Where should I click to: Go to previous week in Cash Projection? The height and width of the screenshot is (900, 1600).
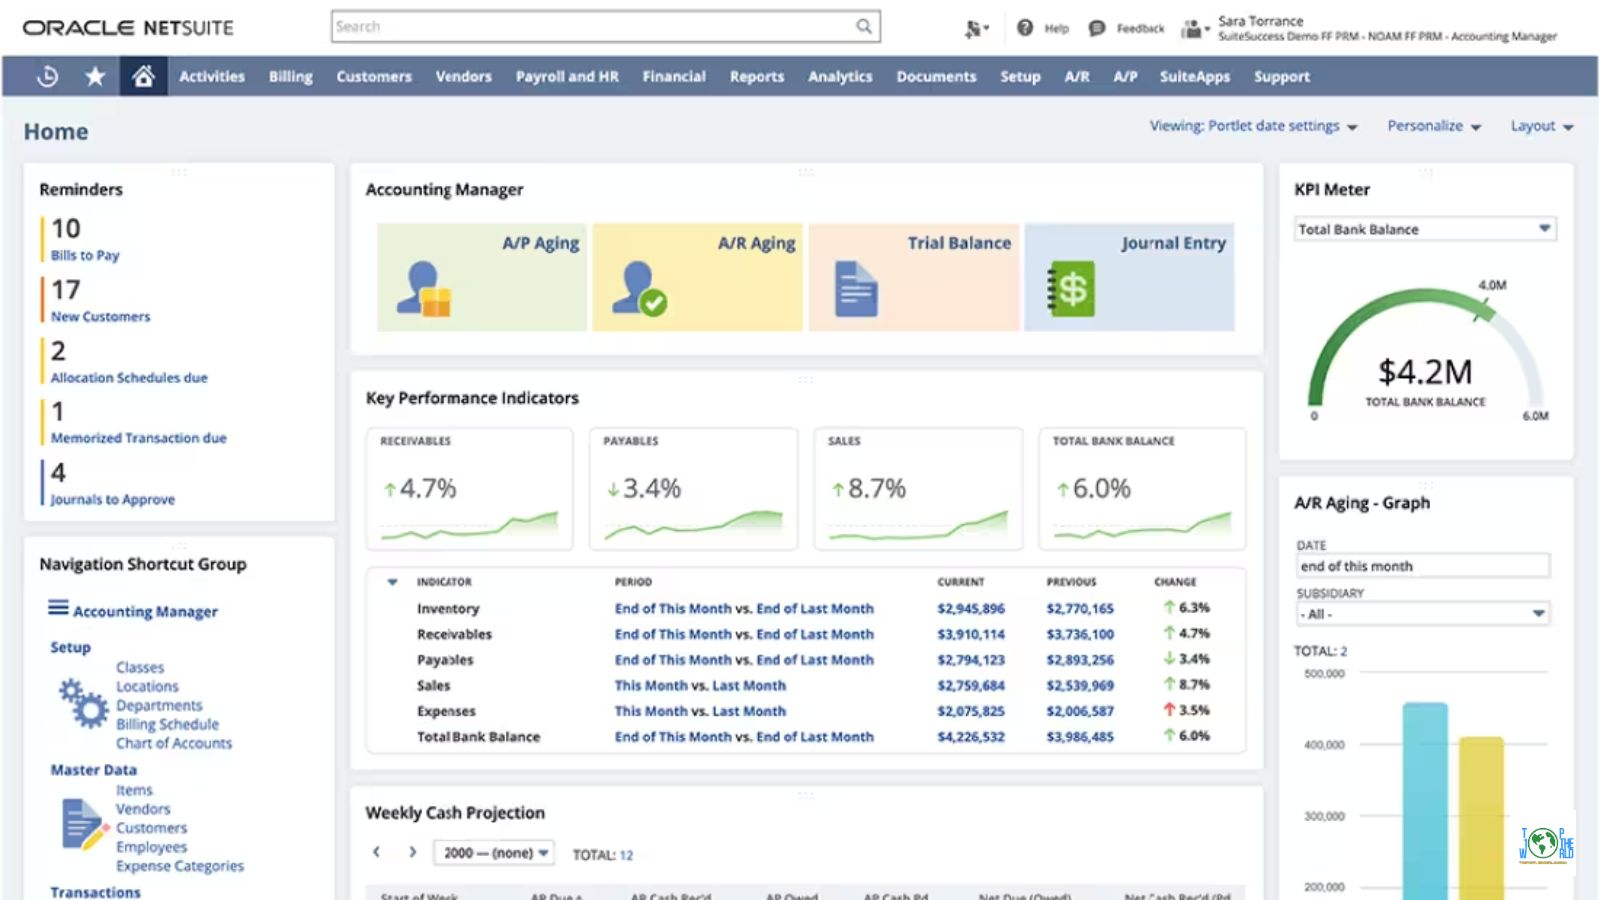(377, 852)
